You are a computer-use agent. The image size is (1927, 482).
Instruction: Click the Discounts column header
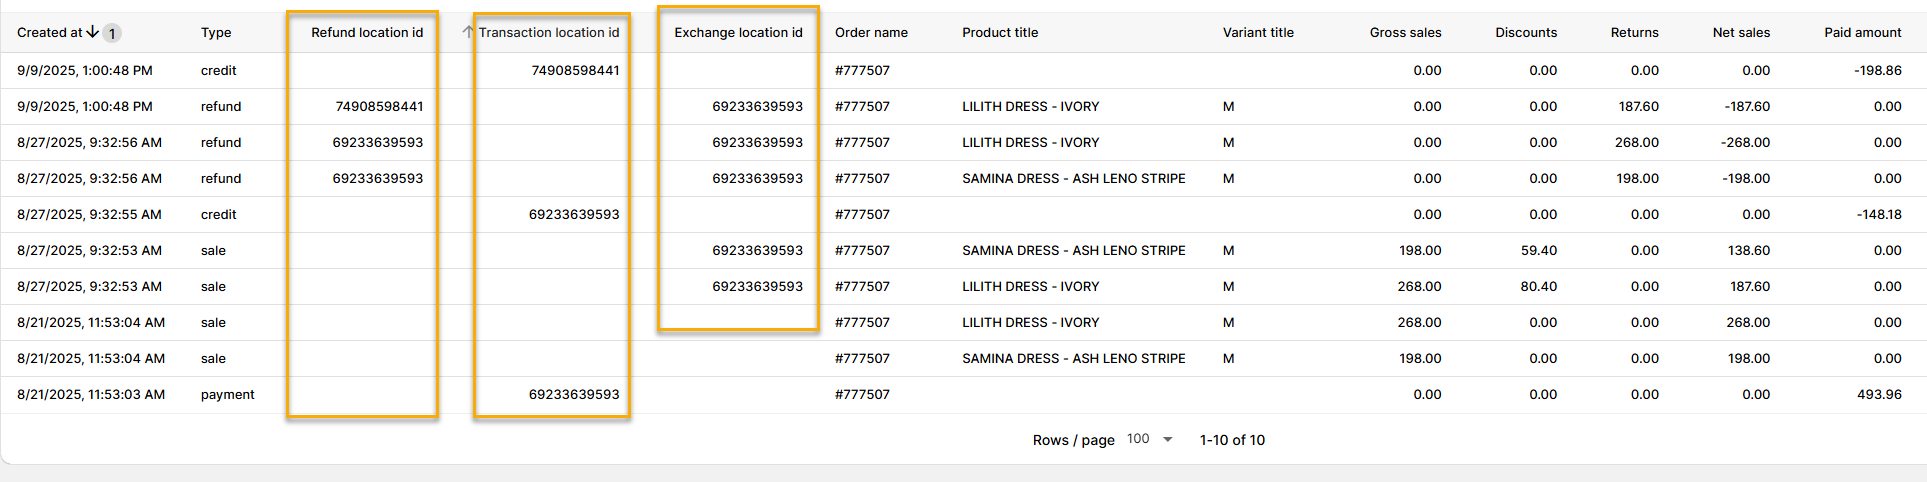[1526, 32]
